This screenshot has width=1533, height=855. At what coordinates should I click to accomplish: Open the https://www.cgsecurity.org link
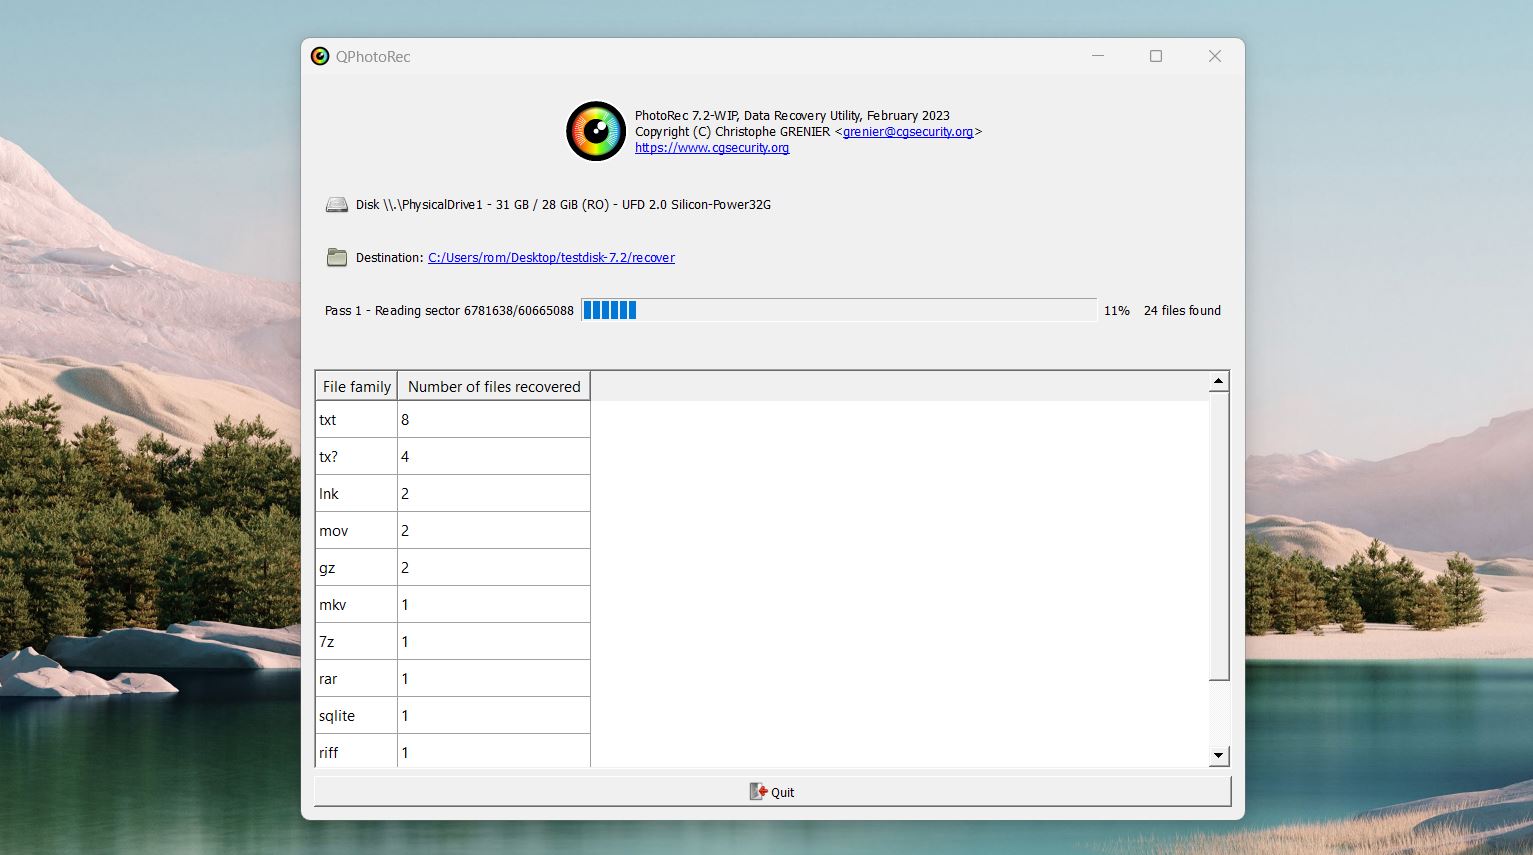click(x=712, y=148)
